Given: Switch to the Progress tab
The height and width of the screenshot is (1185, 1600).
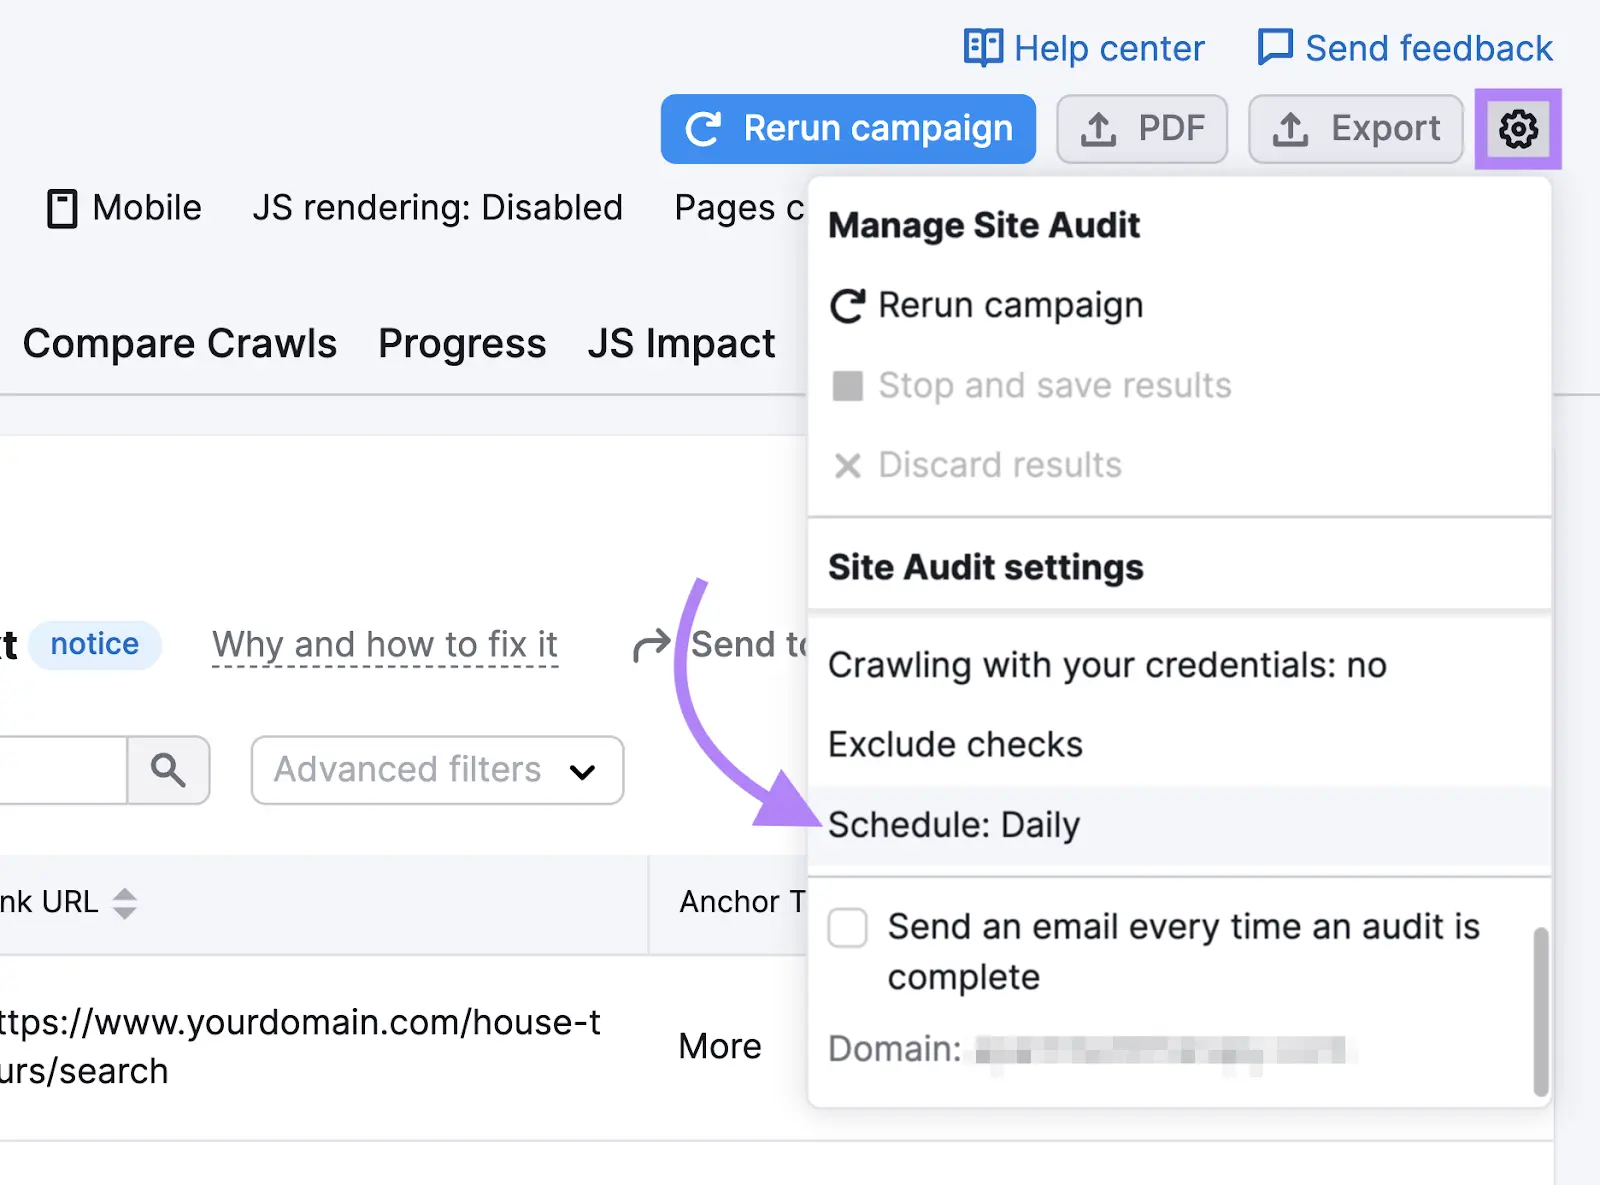Looking at the screenshot, I should coord(462,343).
